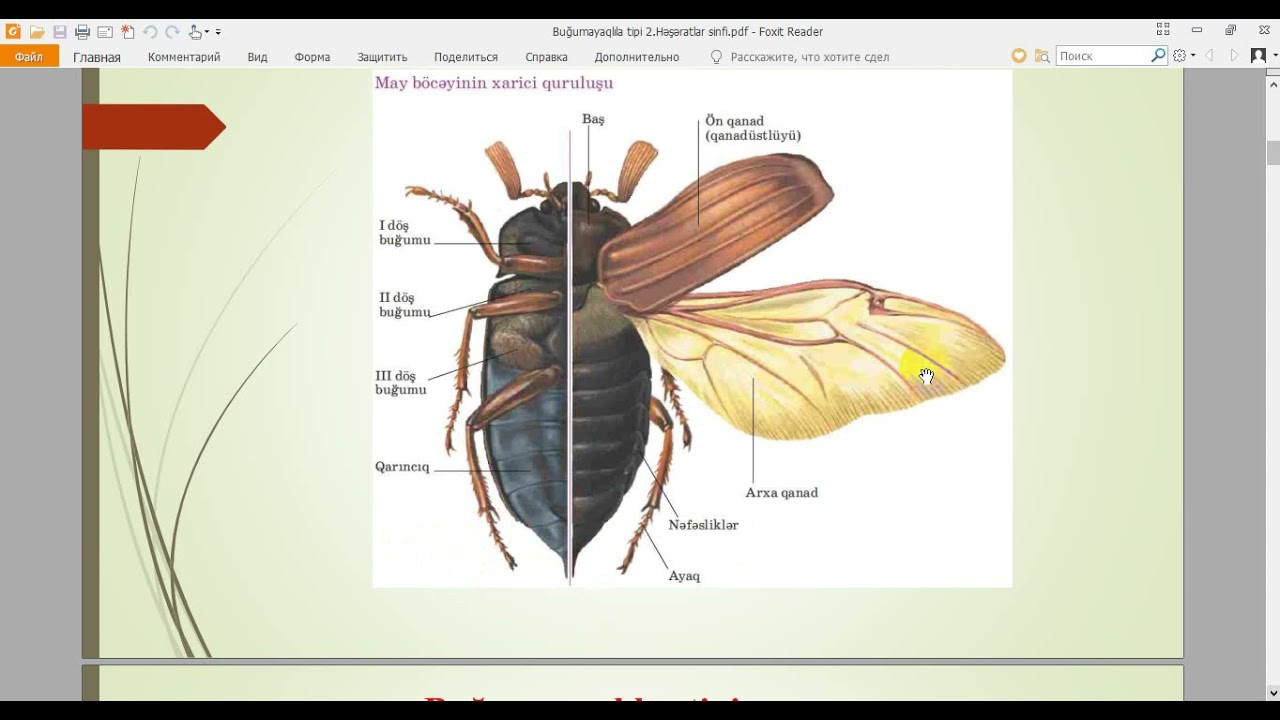This screenshot has height=720, width=1280.
Task: Open the Файл menu
Action: [x=29, y=57]
